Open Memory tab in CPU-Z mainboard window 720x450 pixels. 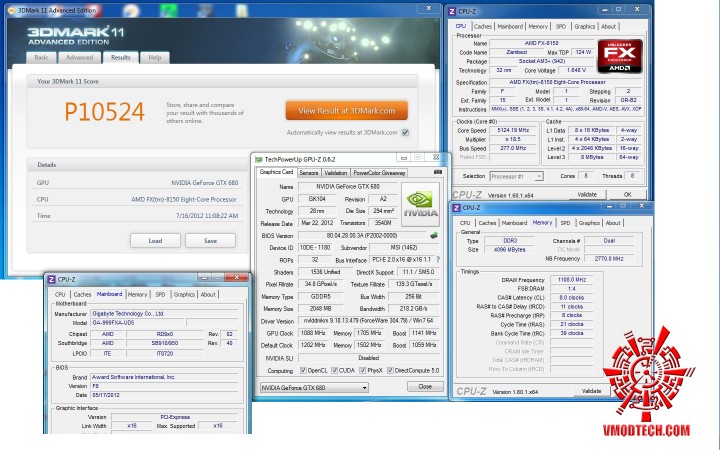[137, 294]
